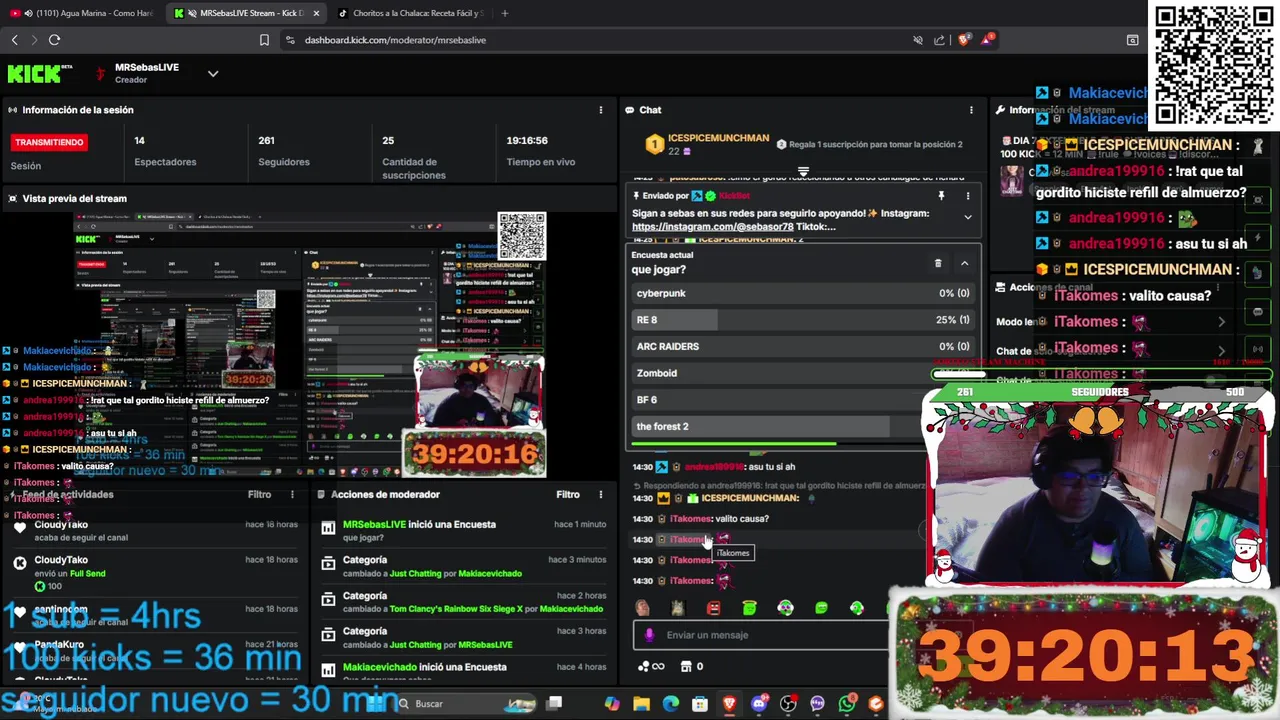The height and width of the screenshot is (720, 1280).
Task: Click the pin icon on the KickBot message
Action: pyautogui.click(x=941, y=196)
